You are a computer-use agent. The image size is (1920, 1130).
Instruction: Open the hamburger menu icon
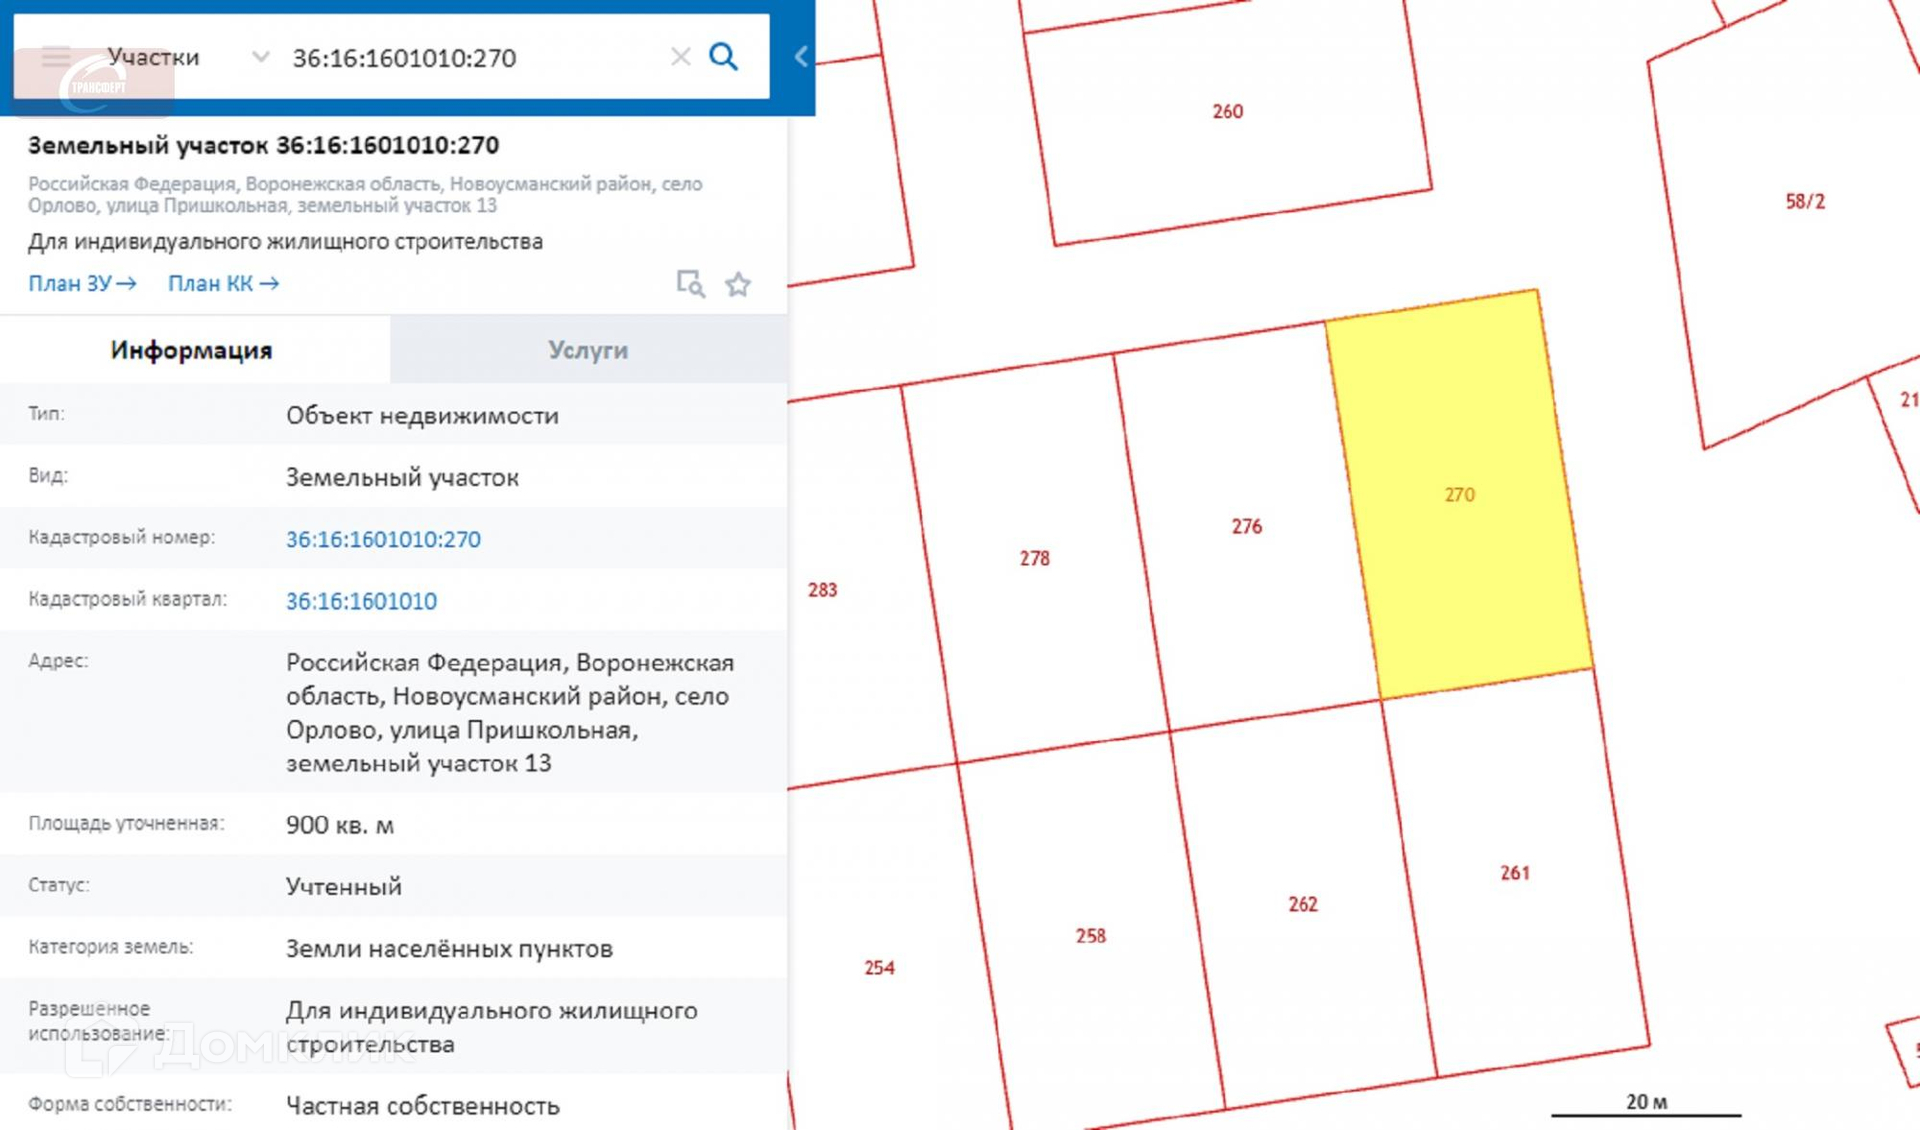click(56, 57)
